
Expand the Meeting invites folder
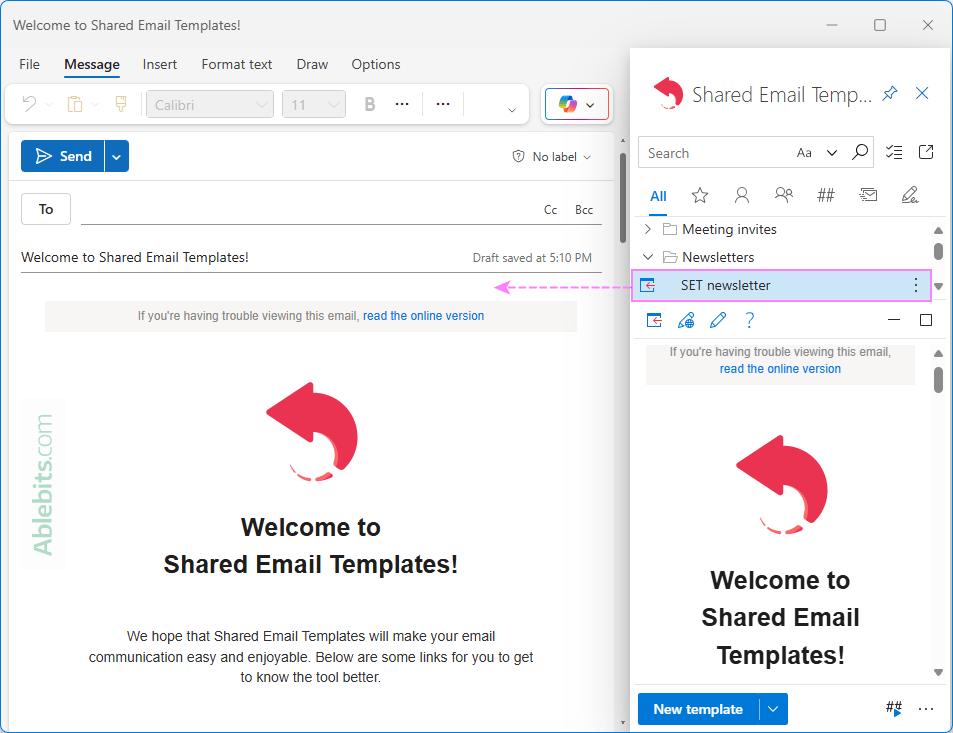click(x=647, y=229)
